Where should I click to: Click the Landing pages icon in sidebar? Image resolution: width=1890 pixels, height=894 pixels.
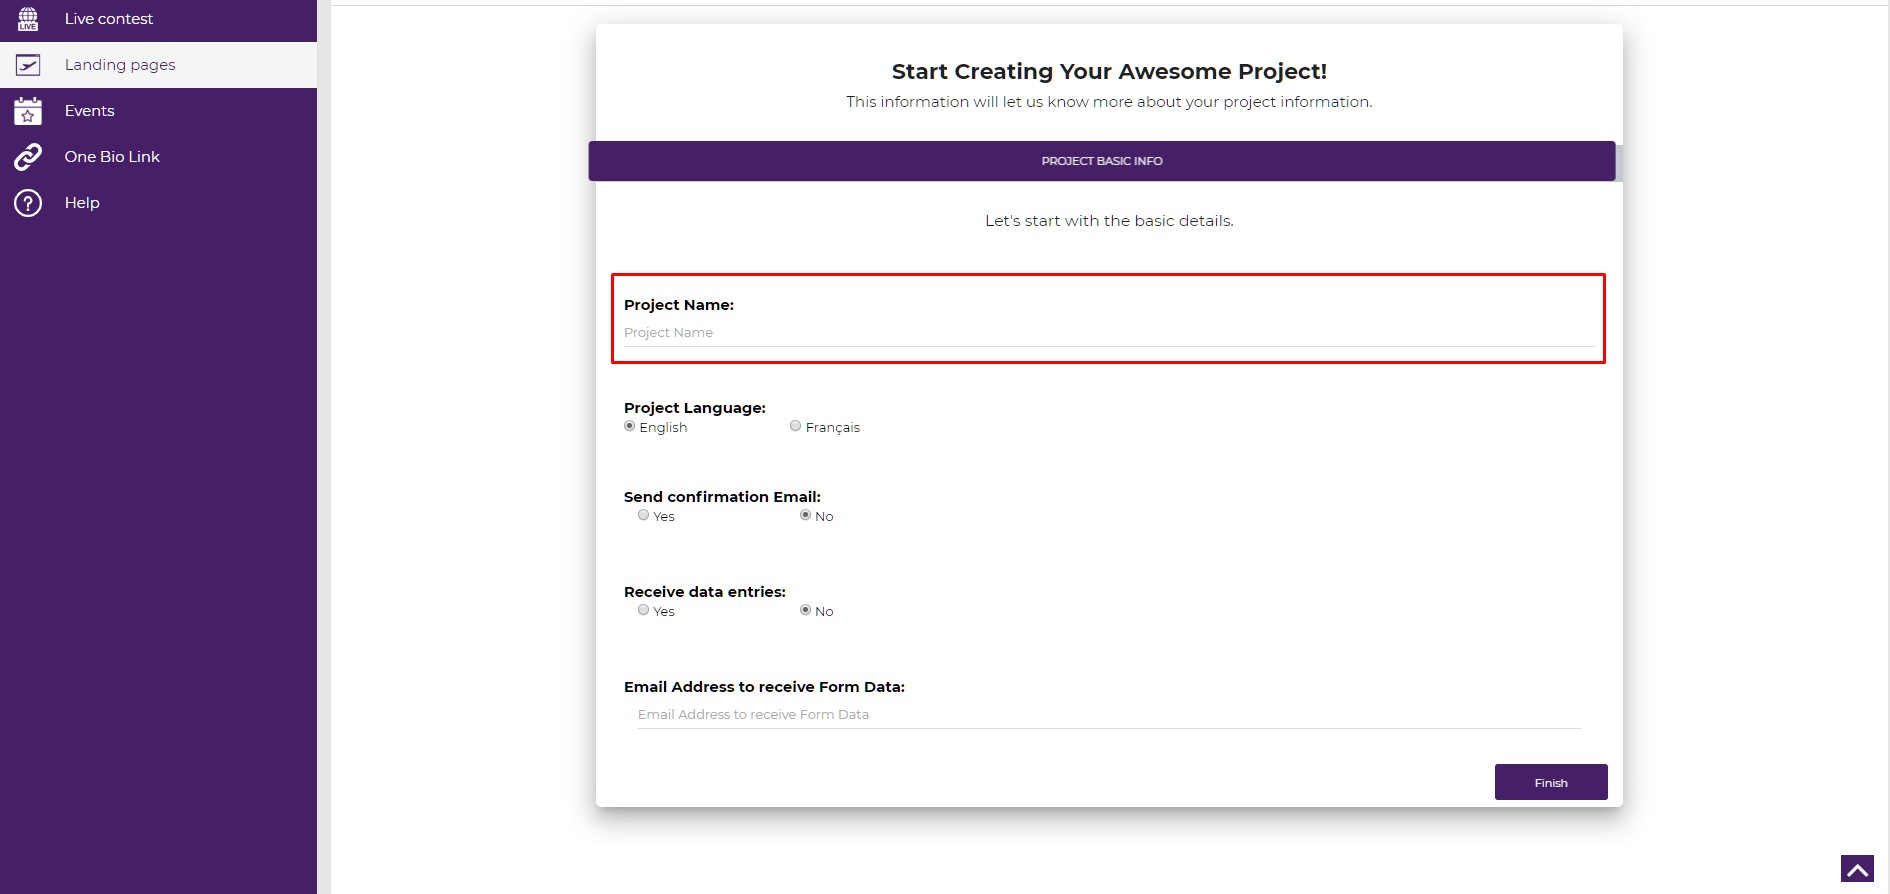click(x=28, y=65)
